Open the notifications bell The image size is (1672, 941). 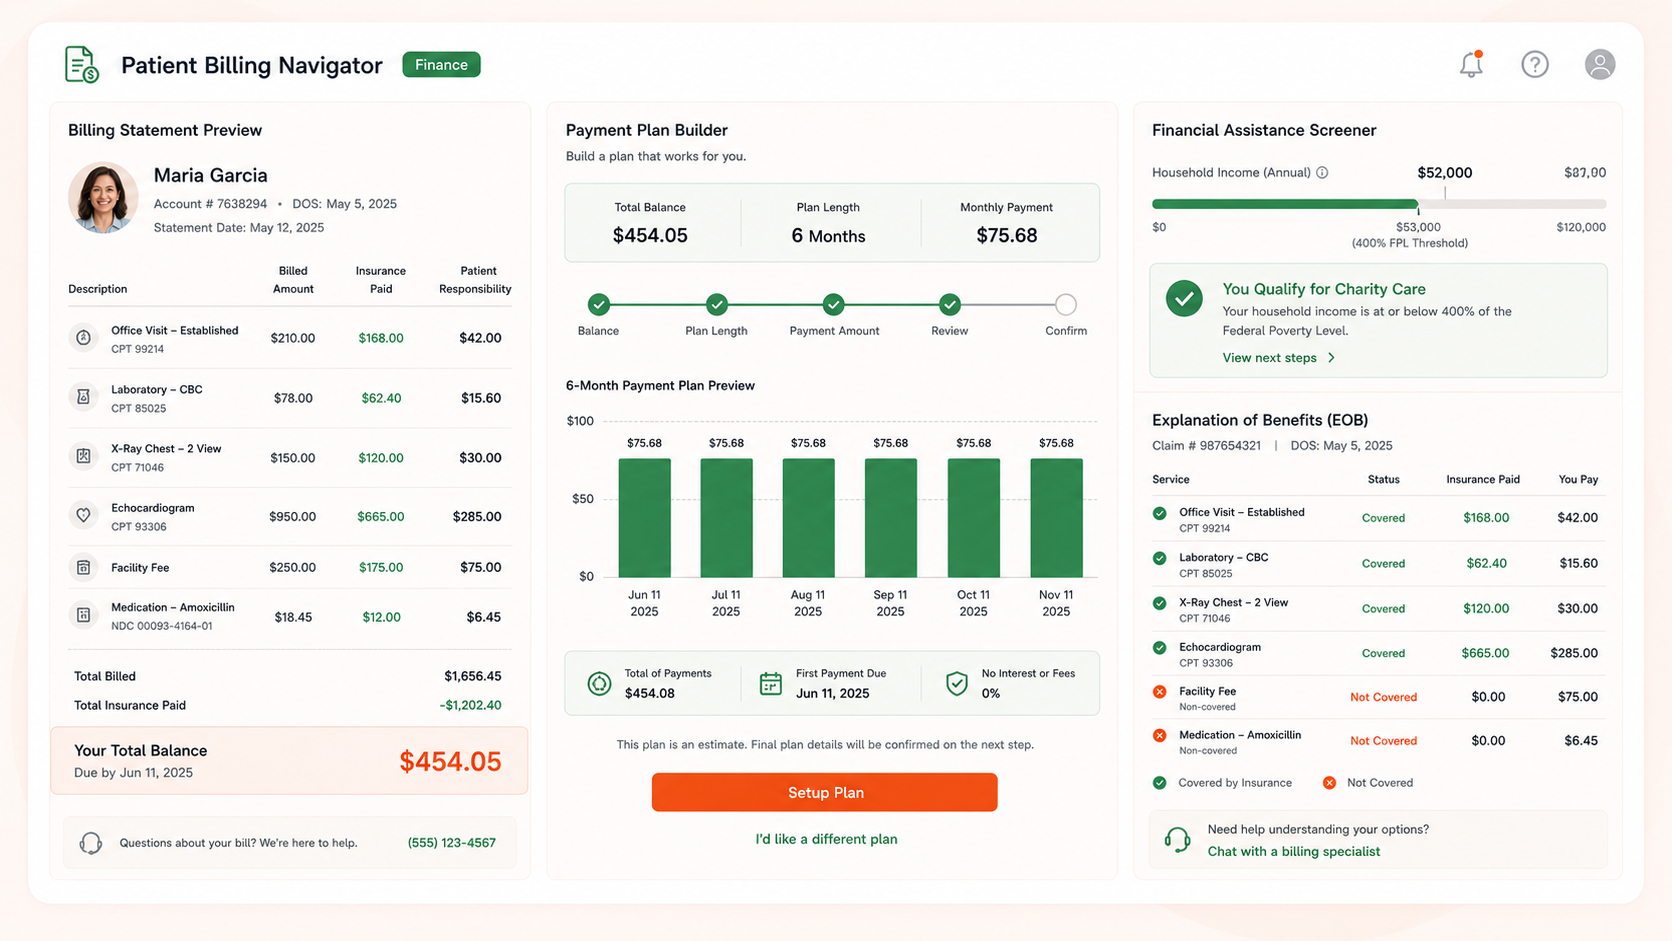(1470, 64)
